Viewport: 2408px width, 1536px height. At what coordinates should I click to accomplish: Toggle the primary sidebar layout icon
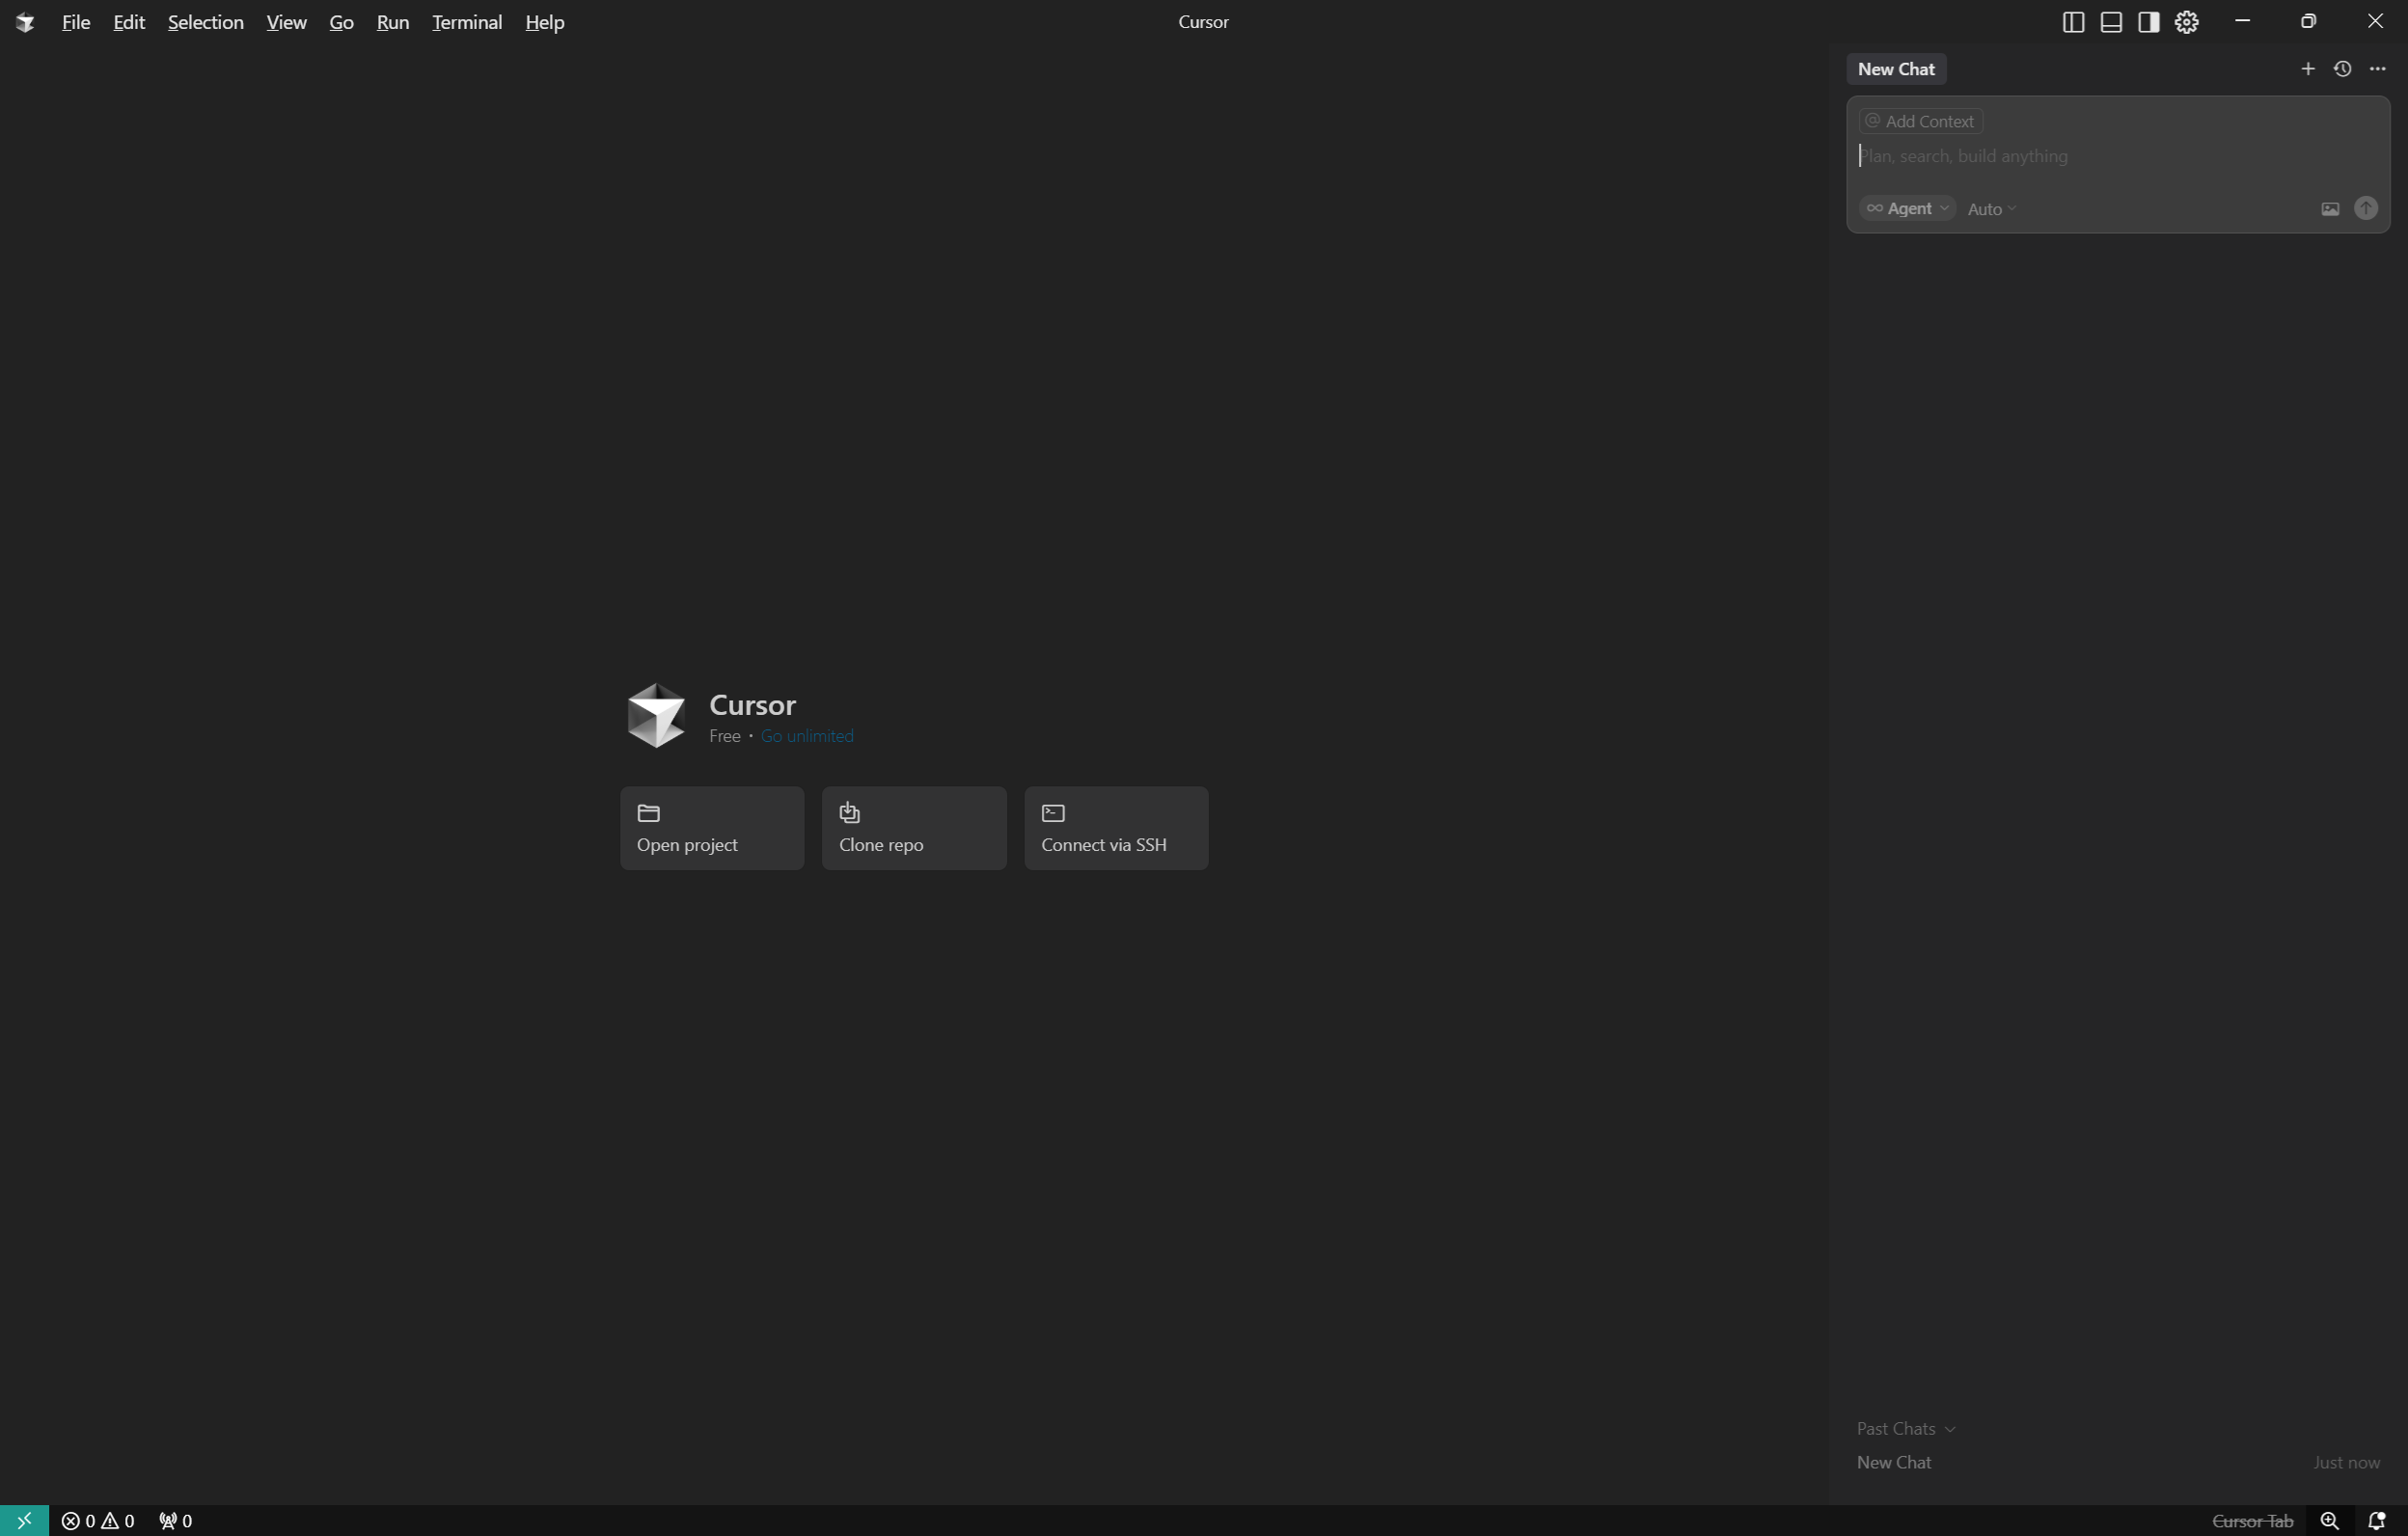(2073, 22)
